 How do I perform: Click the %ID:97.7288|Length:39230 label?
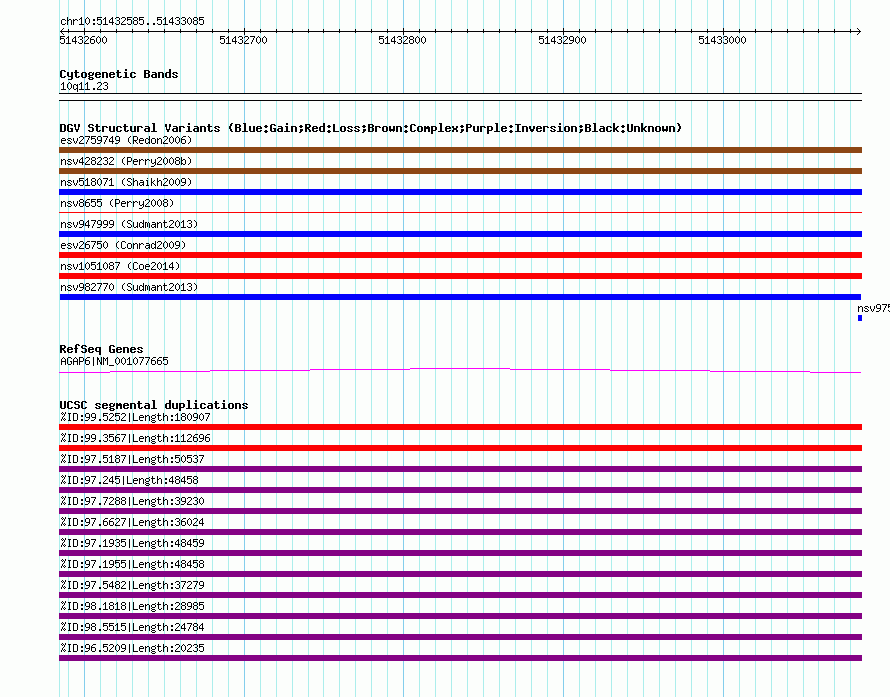pos(132,501)
